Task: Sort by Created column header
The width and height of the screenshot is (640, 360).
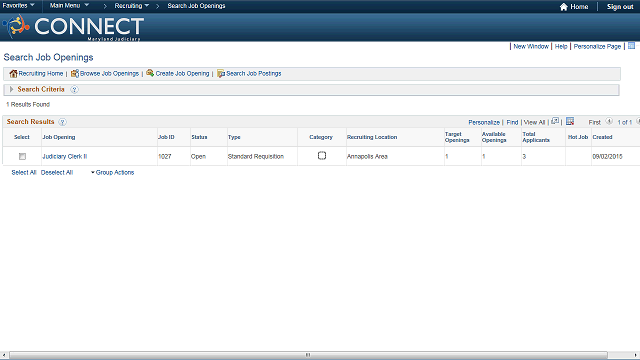Action: (602, 137)
